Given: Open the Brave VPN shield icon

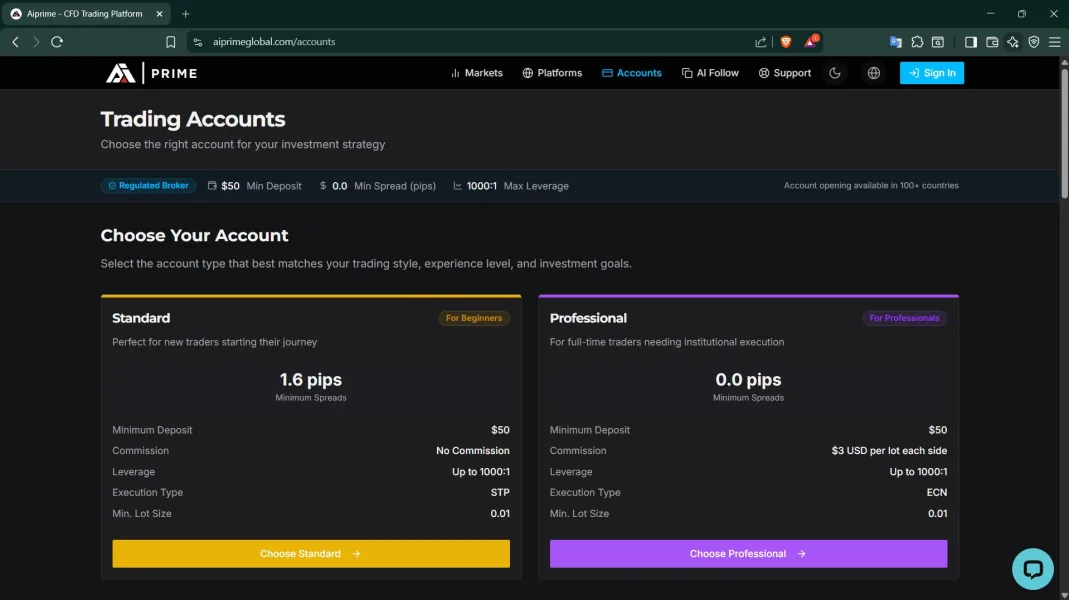Looking at the screenshot, I should (x=1034, y=42).
